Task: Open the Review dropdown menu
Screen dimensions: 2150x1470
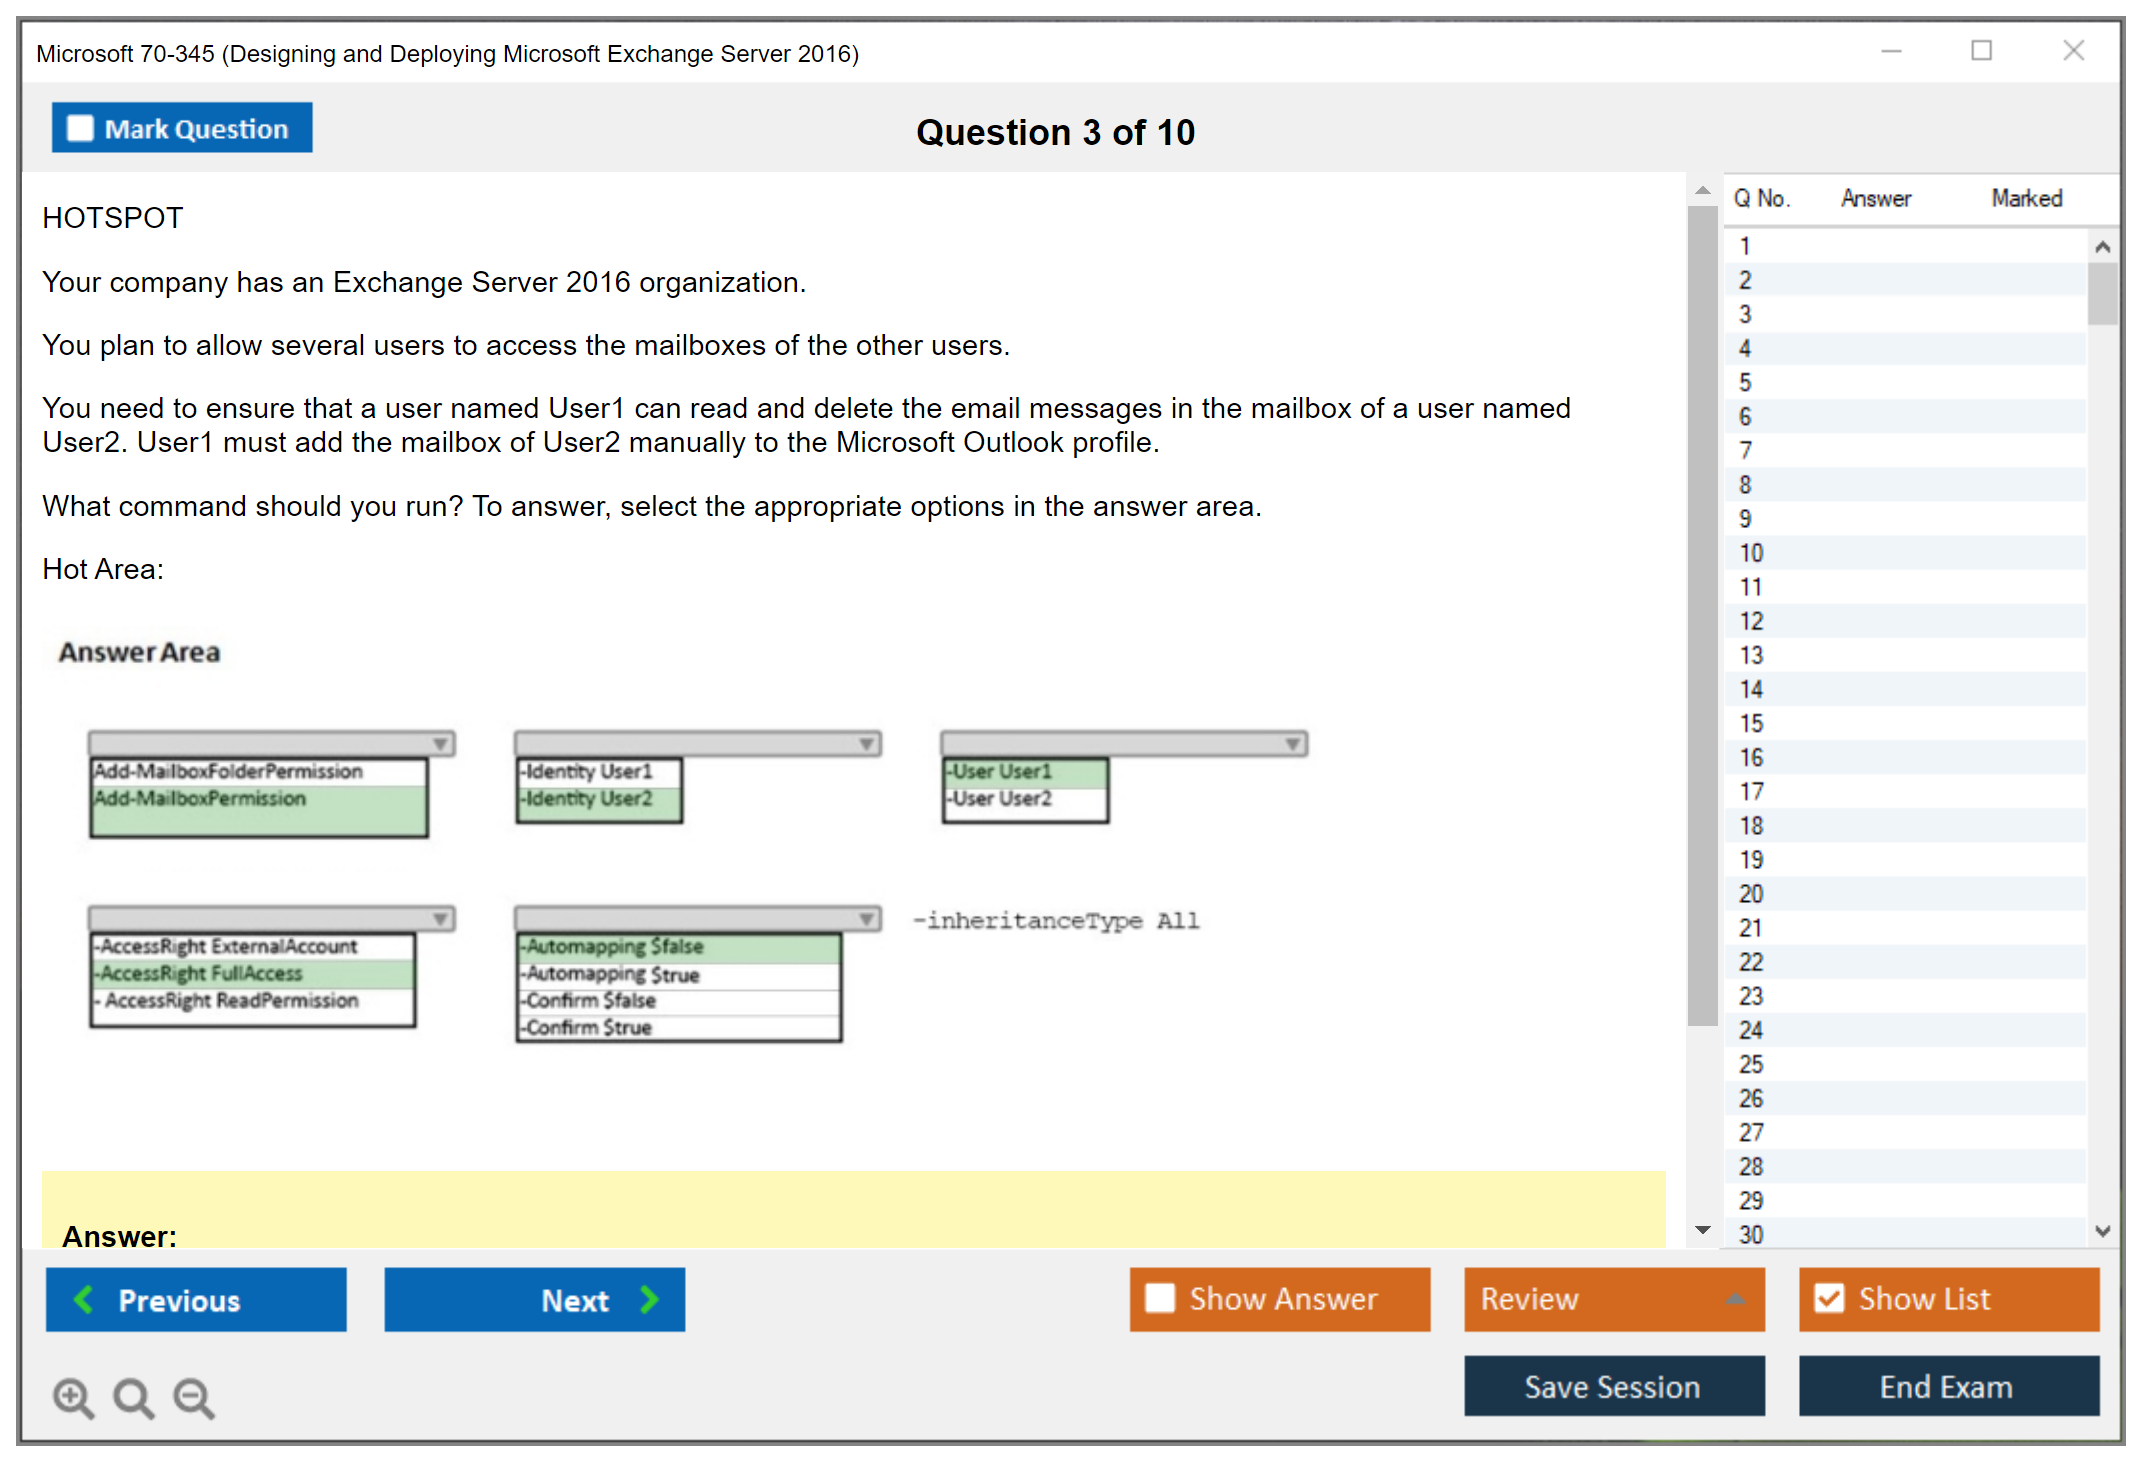Action: coord(1735,1299)
